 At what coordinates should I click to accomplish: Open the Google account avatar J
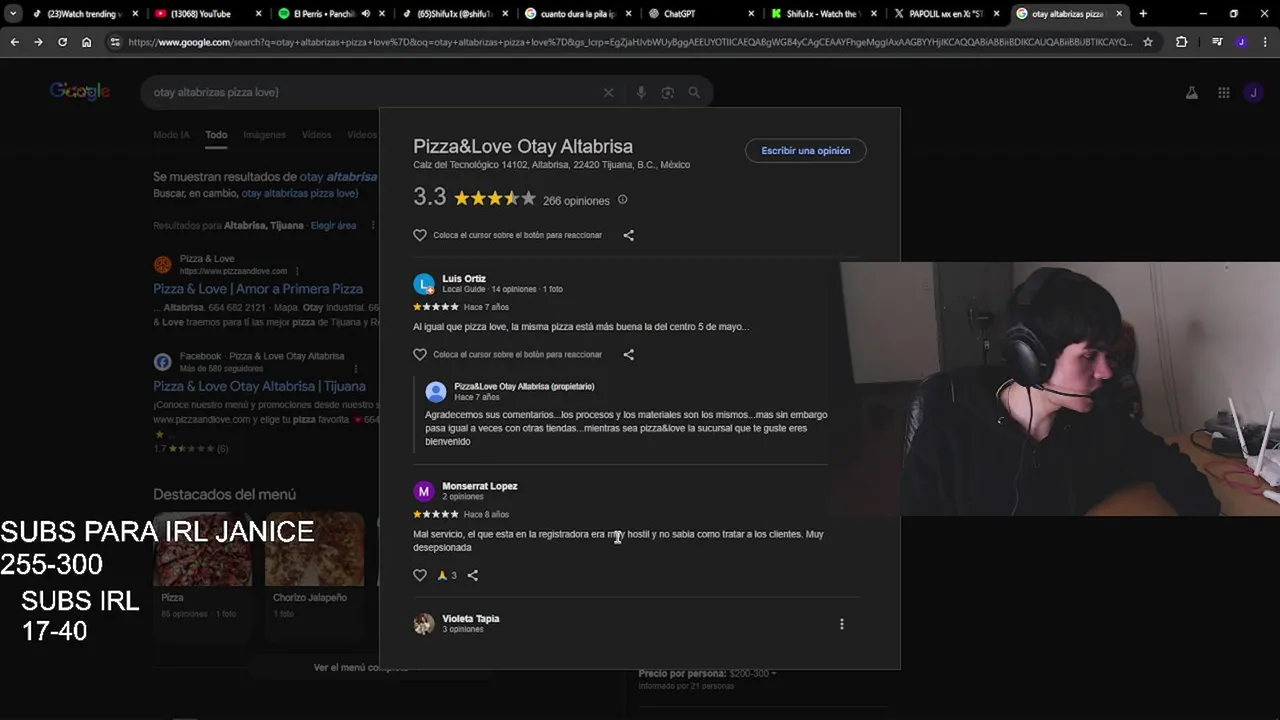1253,92
